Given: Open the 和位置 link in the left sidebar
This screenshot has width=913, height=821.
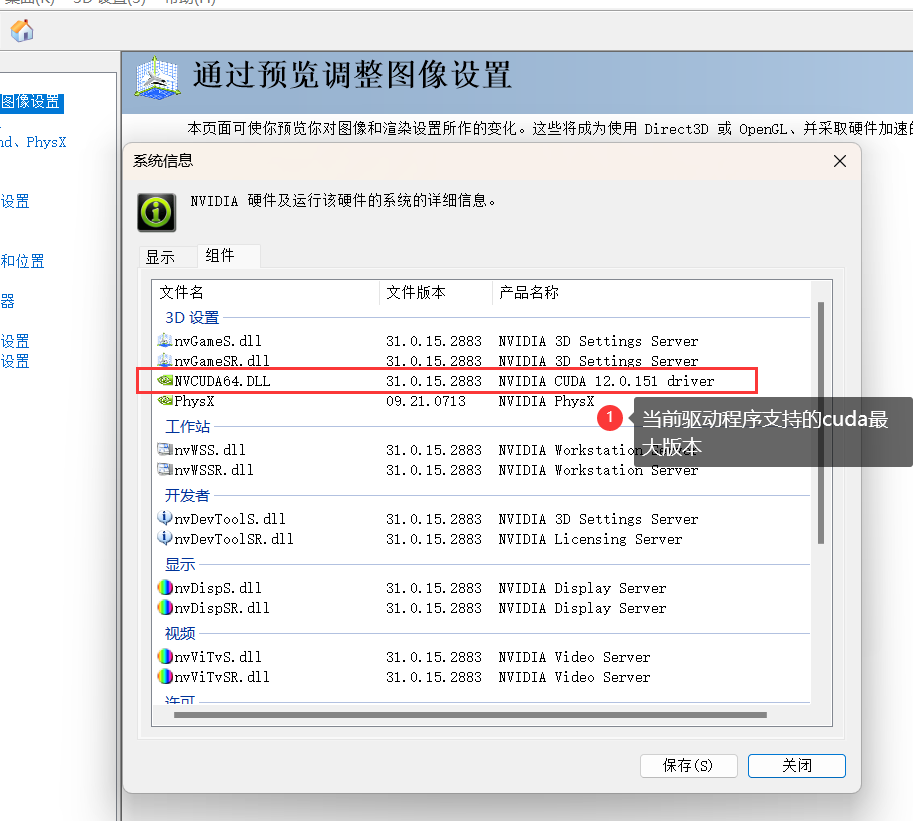Looking at the screenshot, I should click(22, 261).
